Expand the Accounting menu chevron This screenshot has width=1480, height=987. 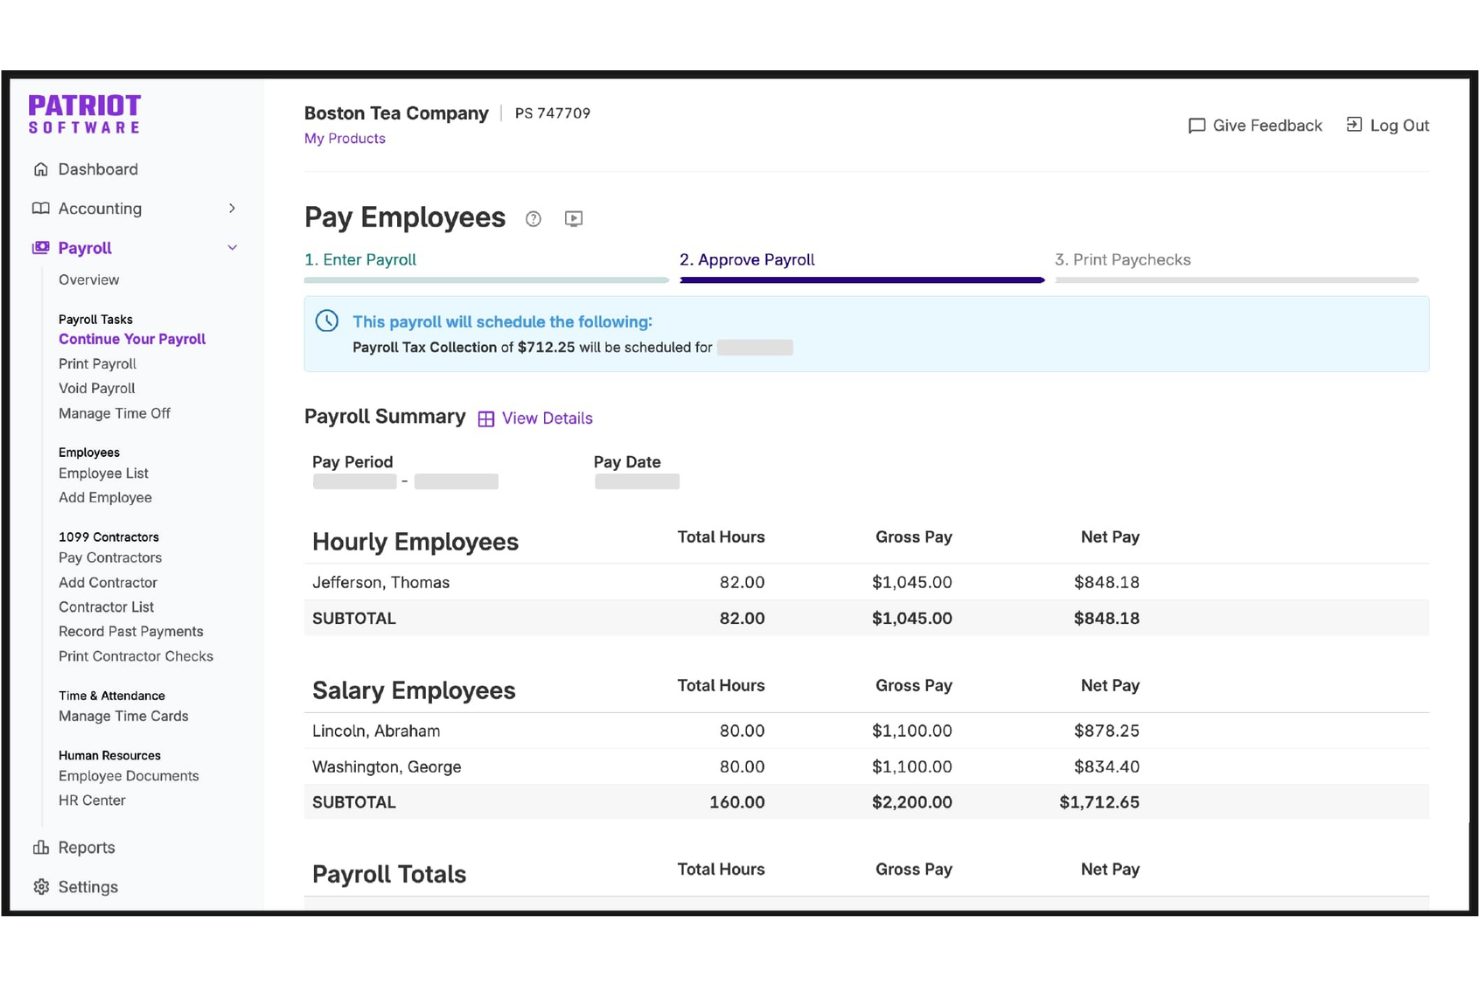[x=232, y=208]
